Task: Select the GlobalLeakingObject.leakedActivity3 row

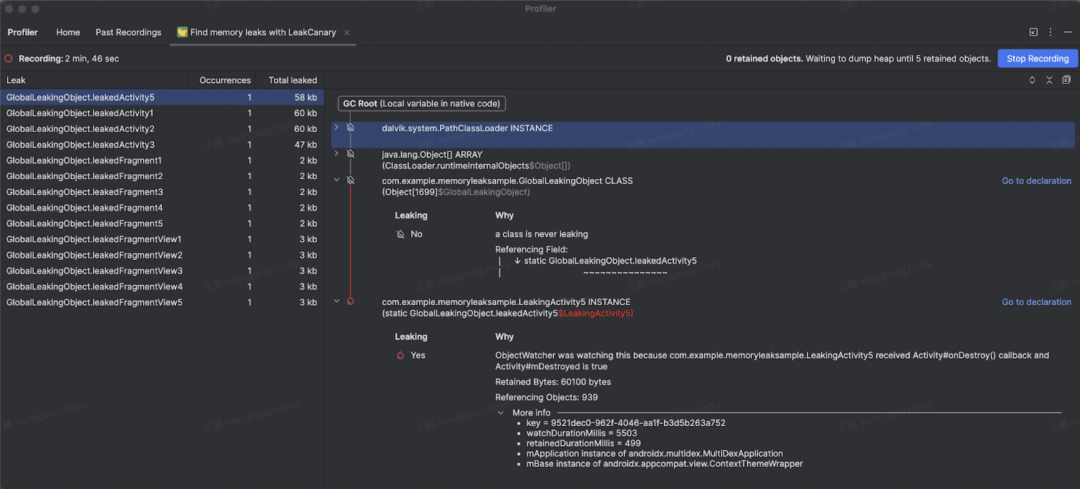Action: 162,145
